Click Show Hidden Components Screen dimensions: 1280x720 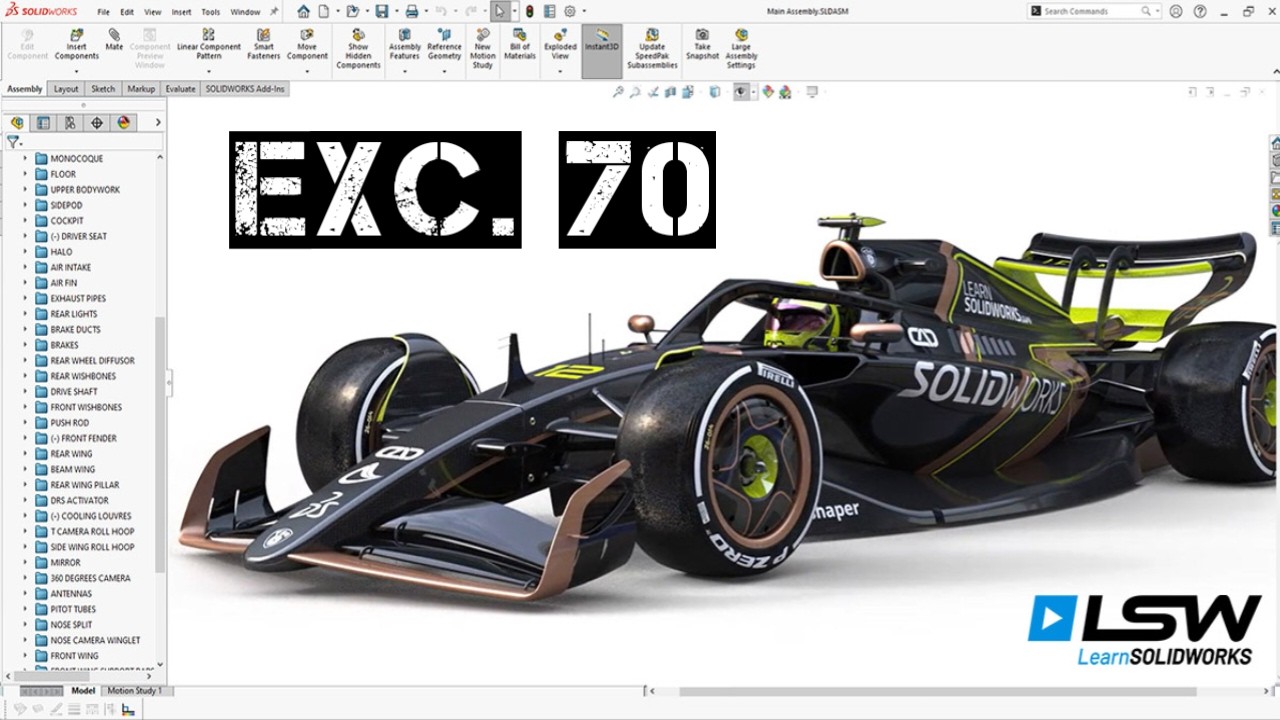coord(358,49)
